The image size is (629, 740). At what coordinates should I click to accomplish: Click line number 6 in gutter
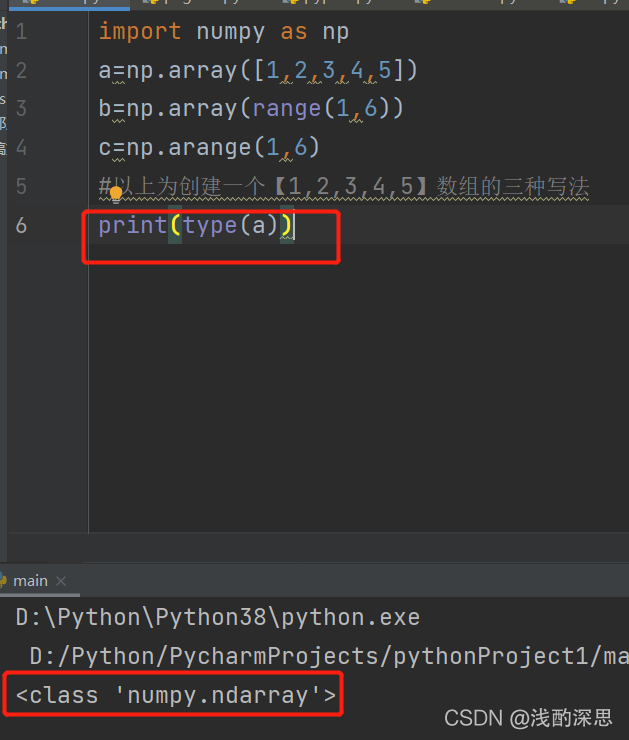[21, 225]
